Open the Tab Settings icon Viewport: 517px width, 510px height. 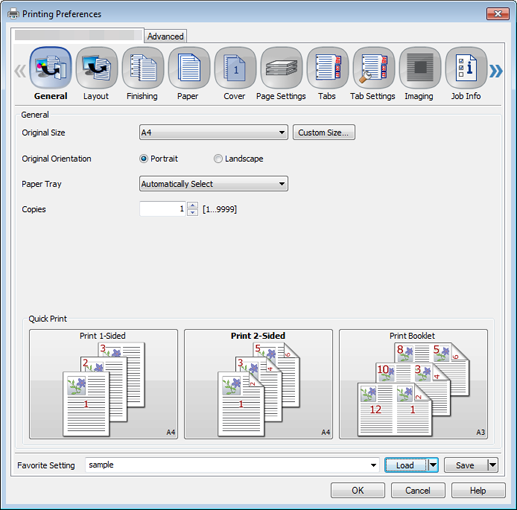[x=374, y=68]
